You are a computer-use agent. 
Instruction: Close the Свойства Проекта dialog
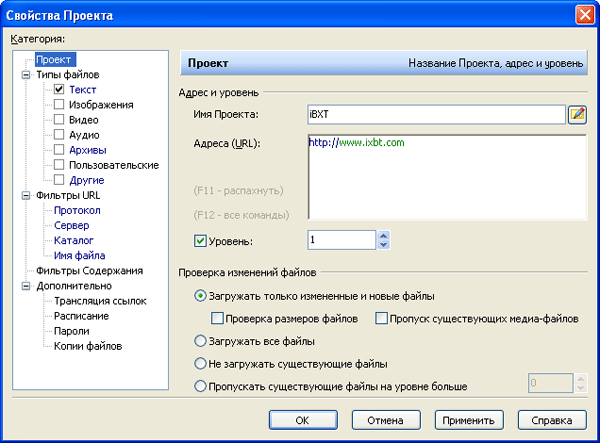tap(585, 15)
